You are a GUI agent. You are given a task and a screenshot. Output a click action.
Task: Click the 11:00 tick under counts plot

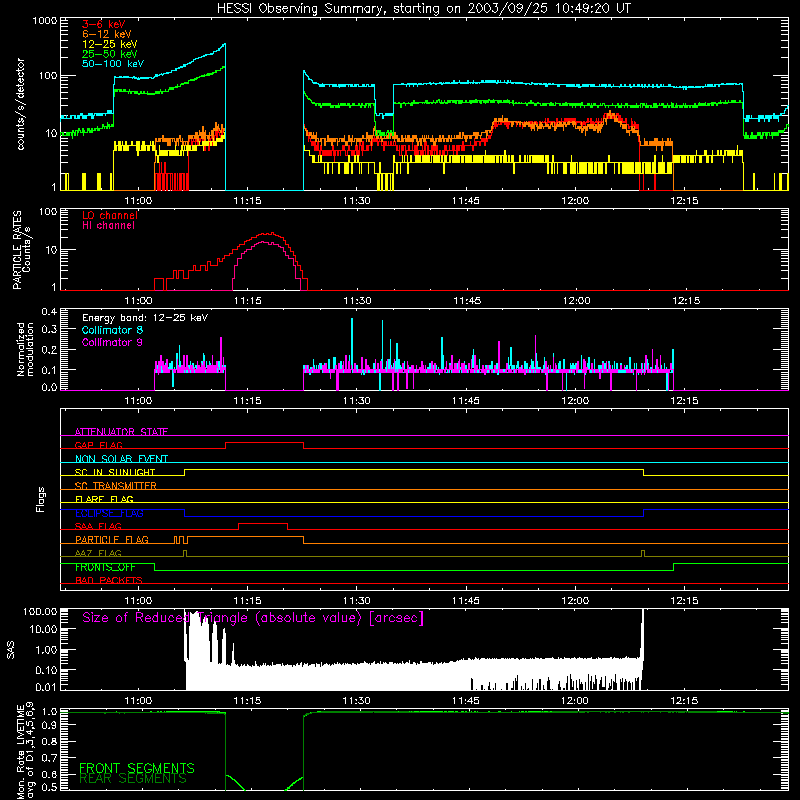pos(138,201)
